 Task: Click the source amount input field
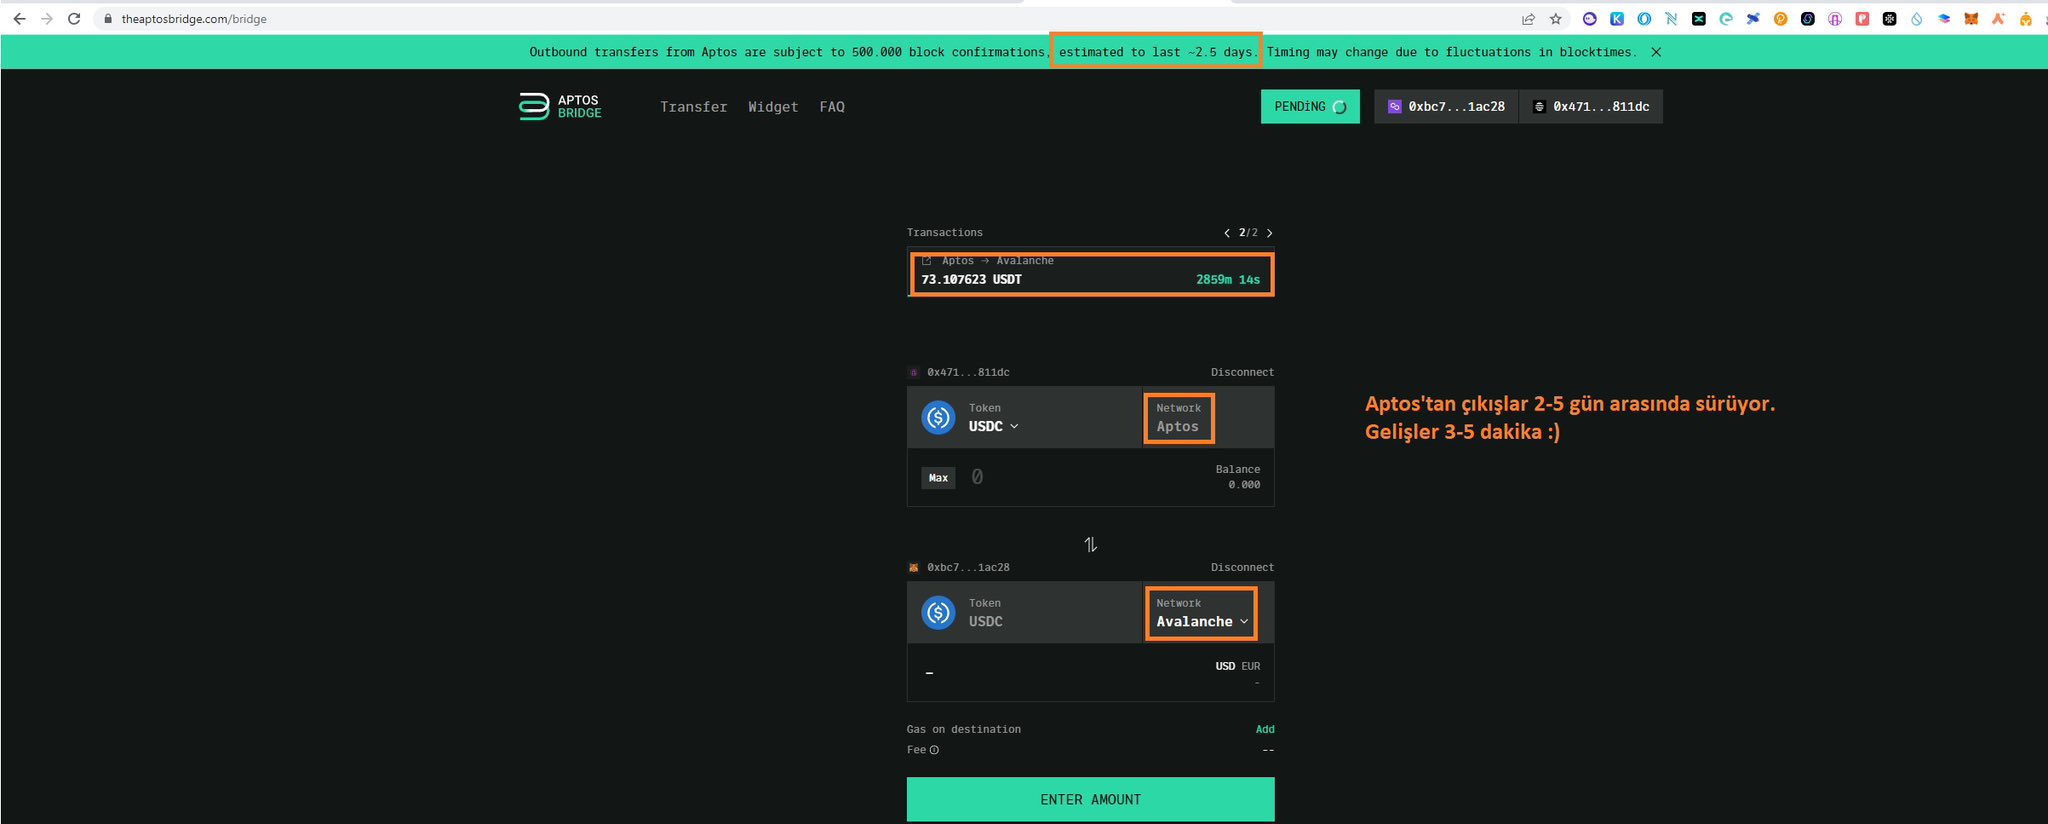1080,478
